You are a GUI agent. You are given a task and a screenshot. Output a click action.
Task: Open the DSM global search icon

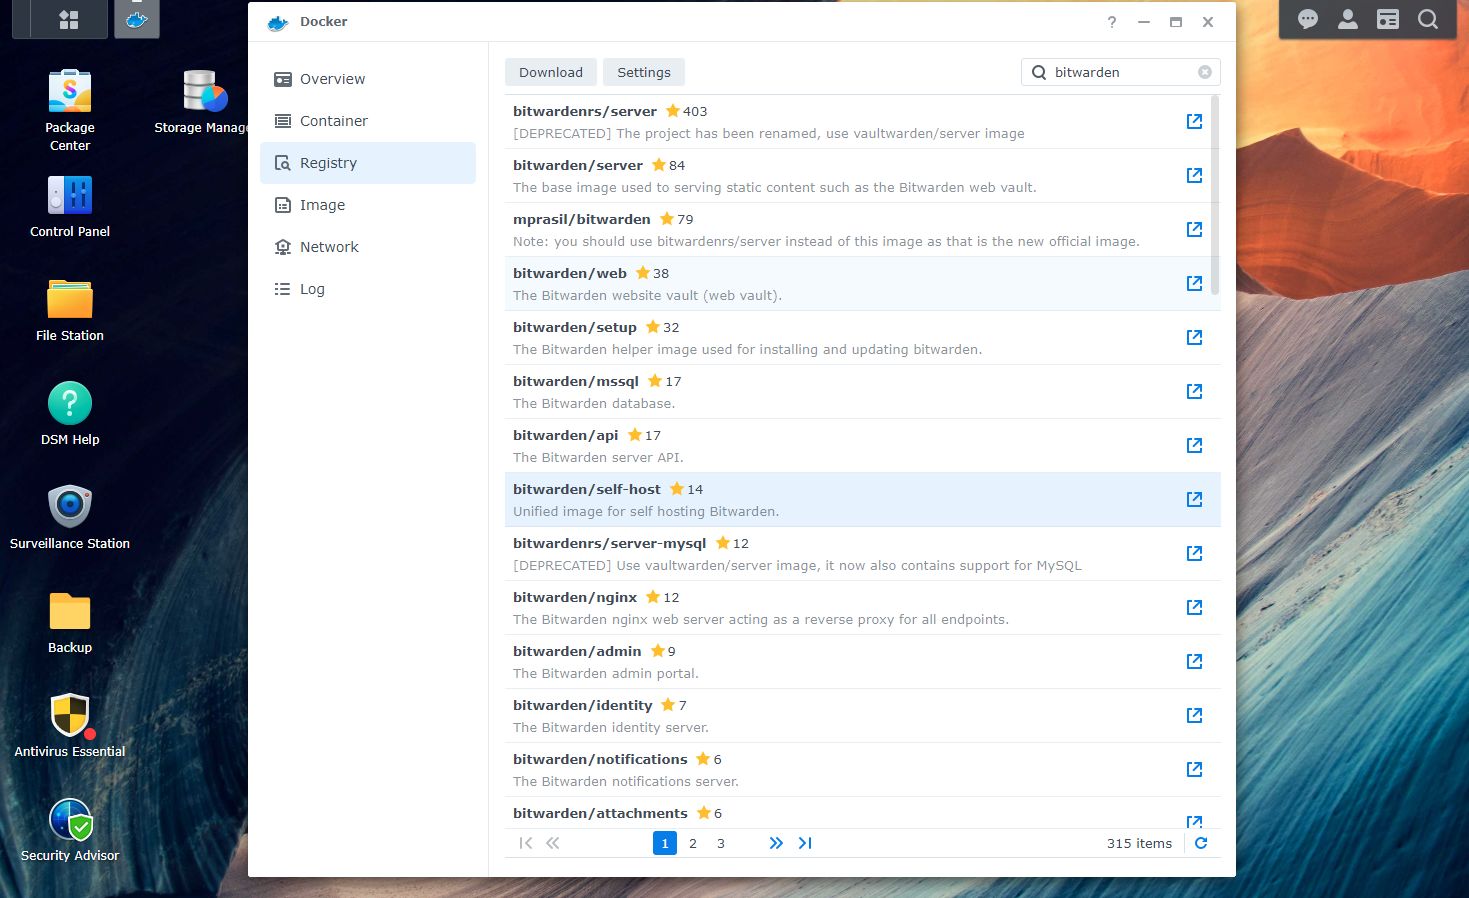[1428, 19]
